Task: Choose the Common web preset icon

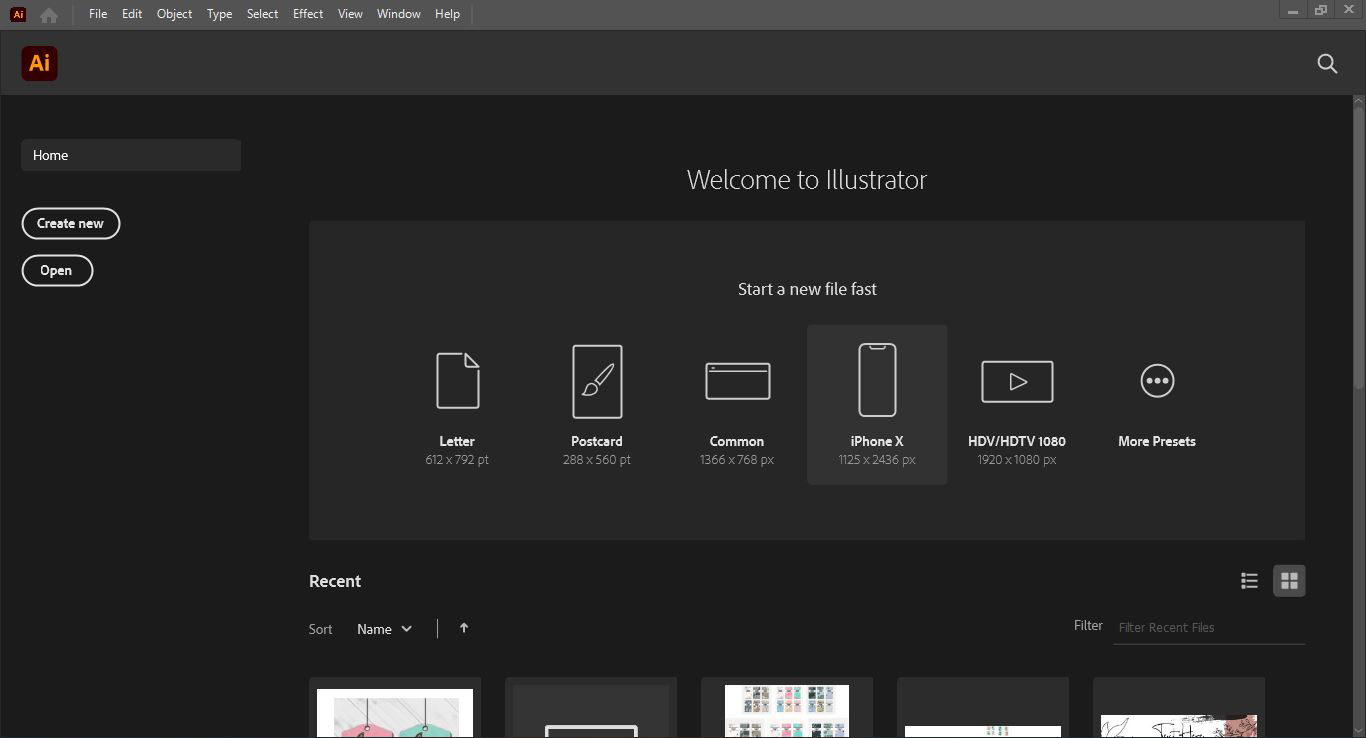Action: [737, 381]
